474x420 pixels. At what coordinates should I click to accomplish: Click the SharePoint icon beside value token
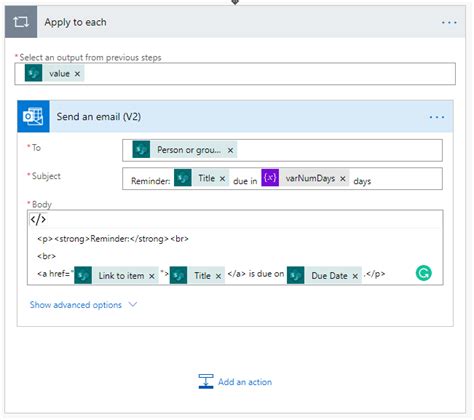coord(34,73)
